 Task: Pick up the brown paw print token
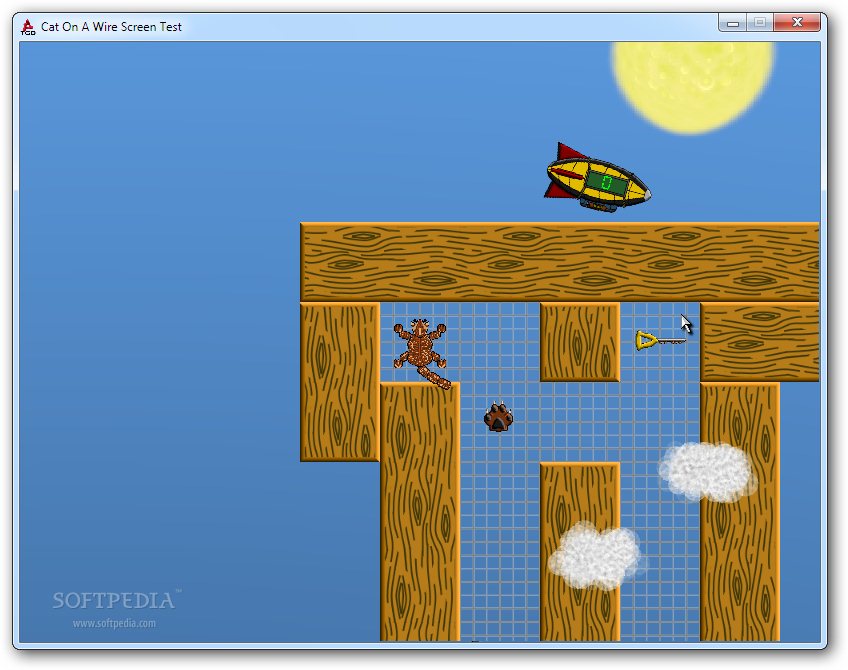click(x=498, y=417)
